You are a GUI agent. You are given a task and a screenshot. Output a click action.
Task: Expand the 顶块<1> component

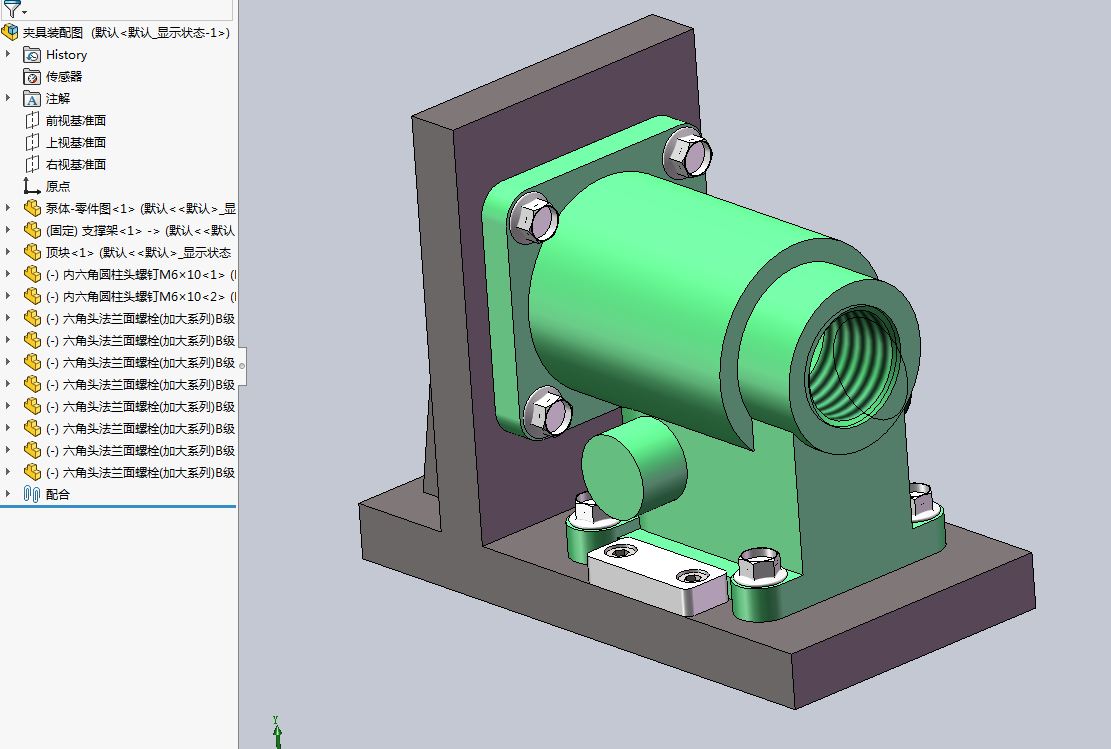pos(8,252)
